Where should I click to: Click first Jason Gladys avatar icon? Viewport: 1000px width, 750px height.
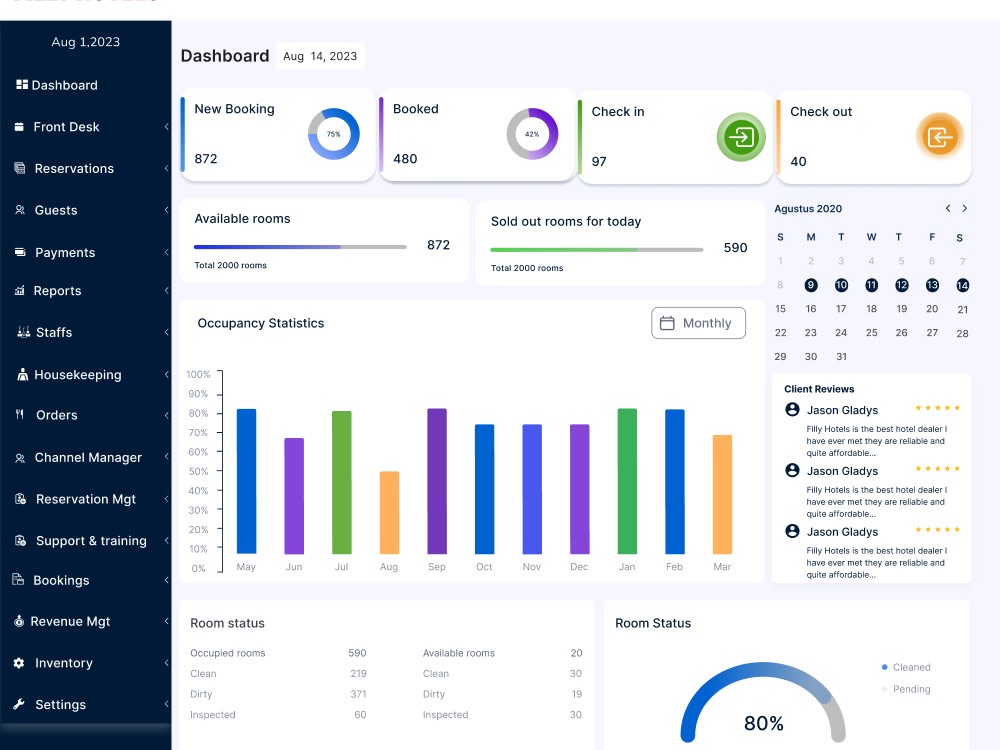792,409
